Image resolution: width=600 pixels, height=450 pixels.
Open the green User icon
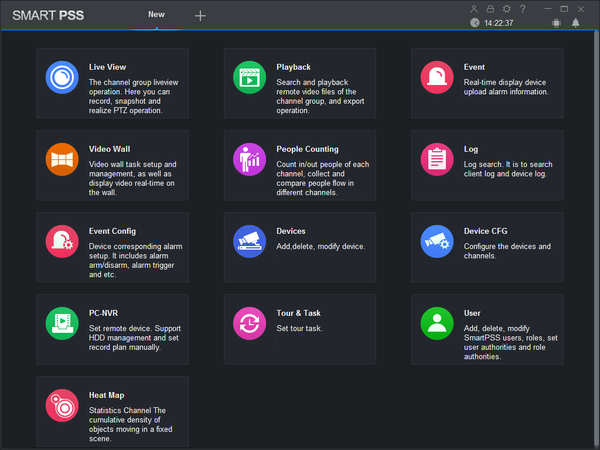(437, 323)
